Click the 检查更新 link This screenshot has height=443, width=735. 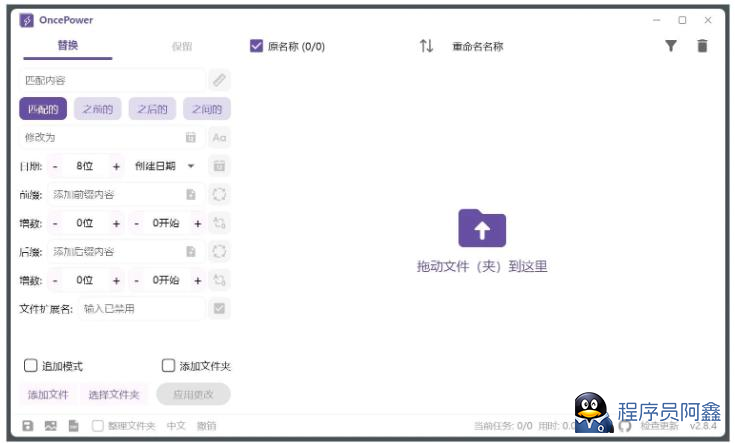tap(659, 426)
